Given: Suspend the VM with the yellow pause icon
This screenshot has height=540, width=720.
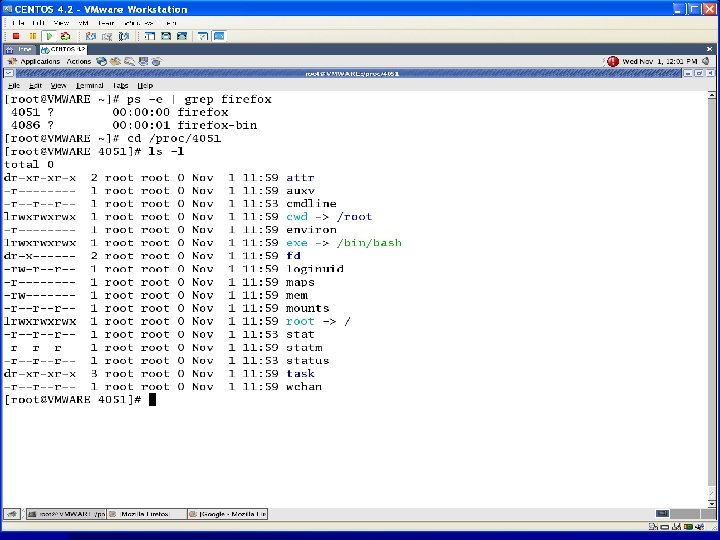Looking at the screenshot, I should tap(33, 36).
